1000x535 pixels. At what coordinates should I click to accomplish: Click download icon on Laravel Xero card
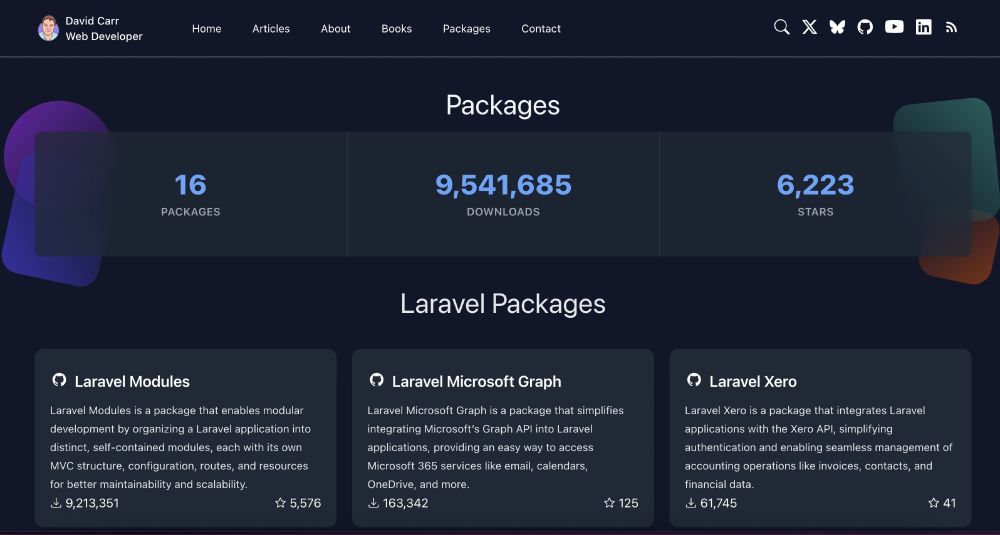point(690,503)
